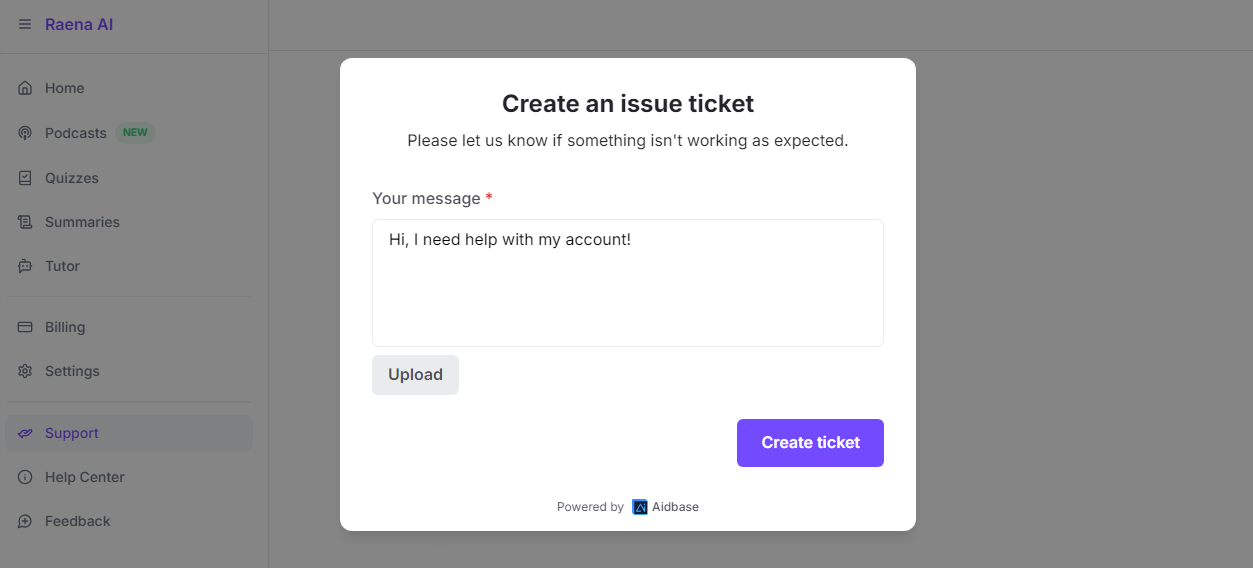Click the Podcasts broadcast icon
The image size is (1253, 568).
(x=25, y=133)
